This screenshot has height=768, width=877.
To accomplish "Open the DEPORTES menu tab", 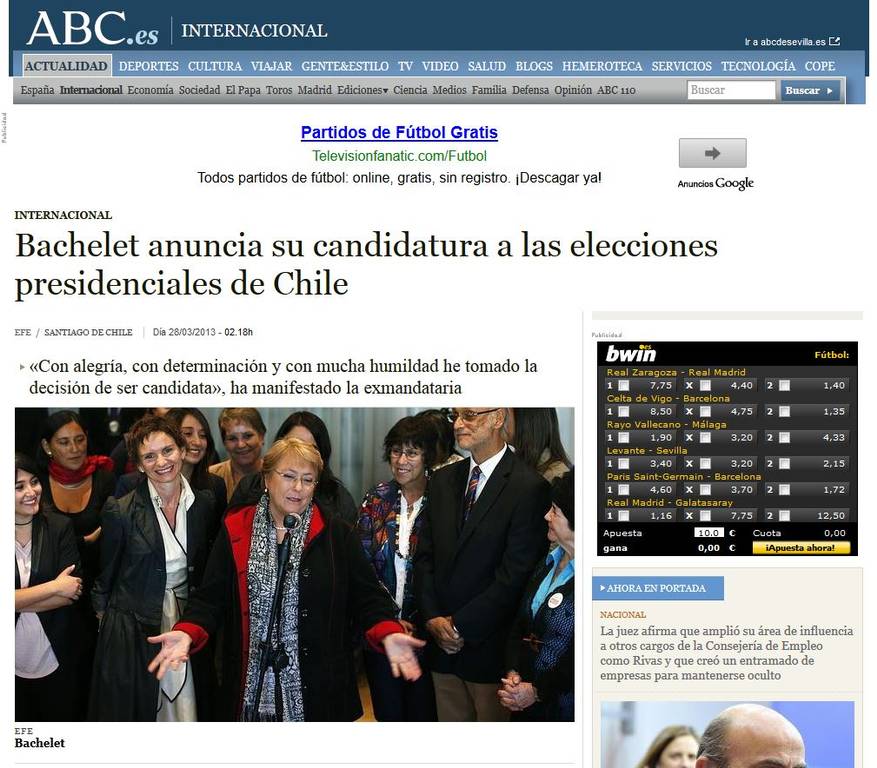I will pyautogui.click(x=149, y=66).
